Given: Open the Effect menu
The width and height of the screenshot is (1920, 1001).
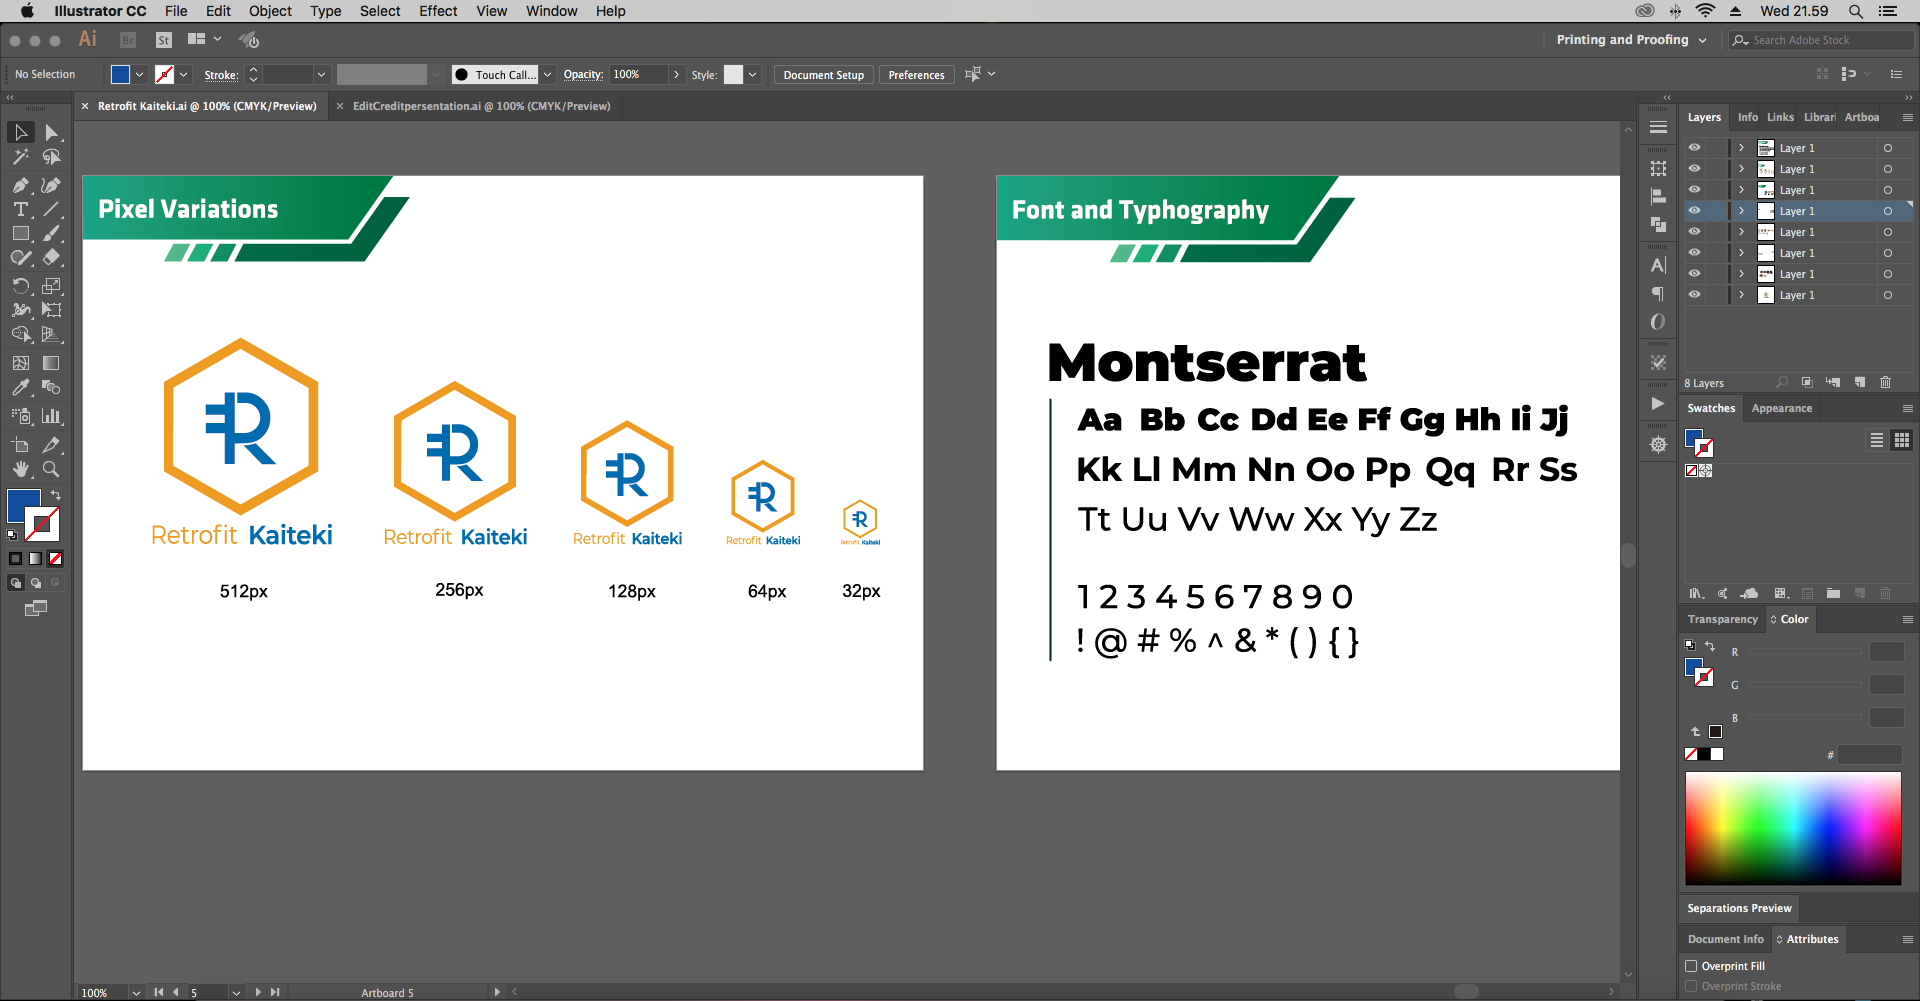Looking at the screenshot, I should click(x=438, y=11).
